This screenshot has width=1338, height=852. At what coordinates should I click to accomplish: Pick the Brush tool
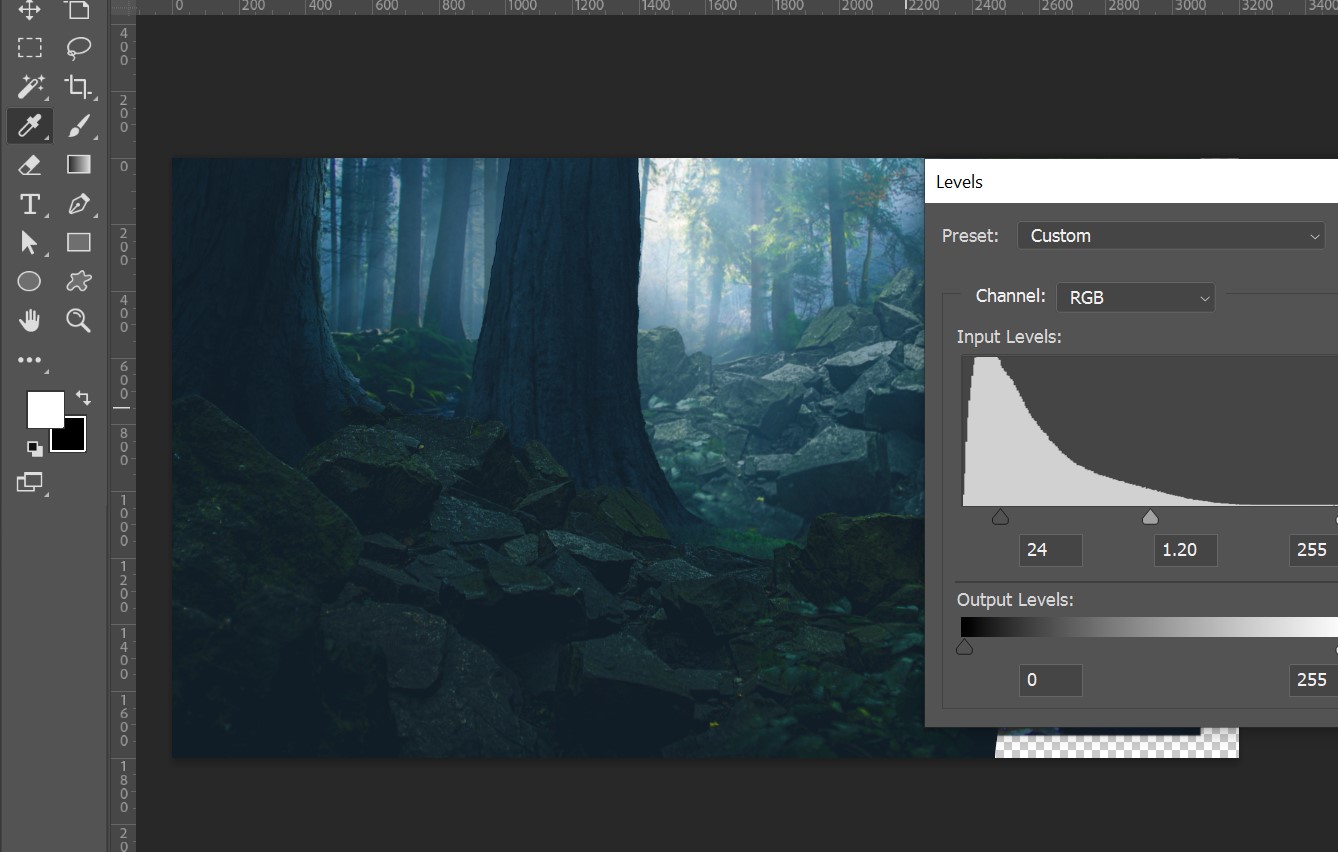click(78, 126)
